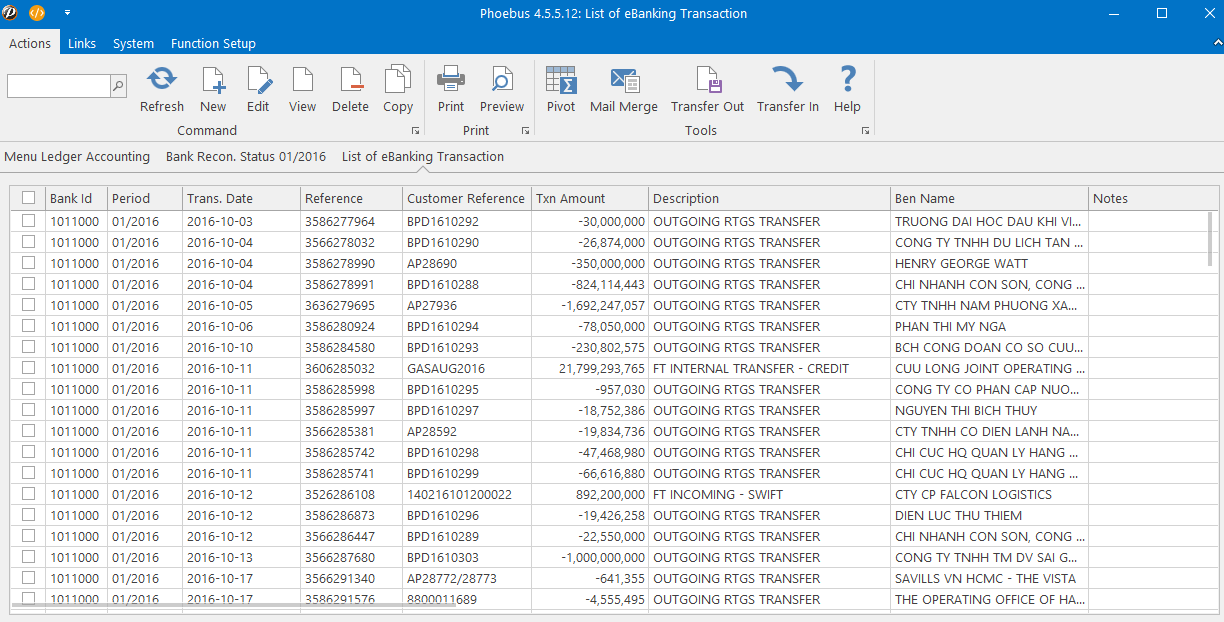Select the PHAN THI MY NGA cell
This screenshot has height=622, width=1224.
[989, 326]
